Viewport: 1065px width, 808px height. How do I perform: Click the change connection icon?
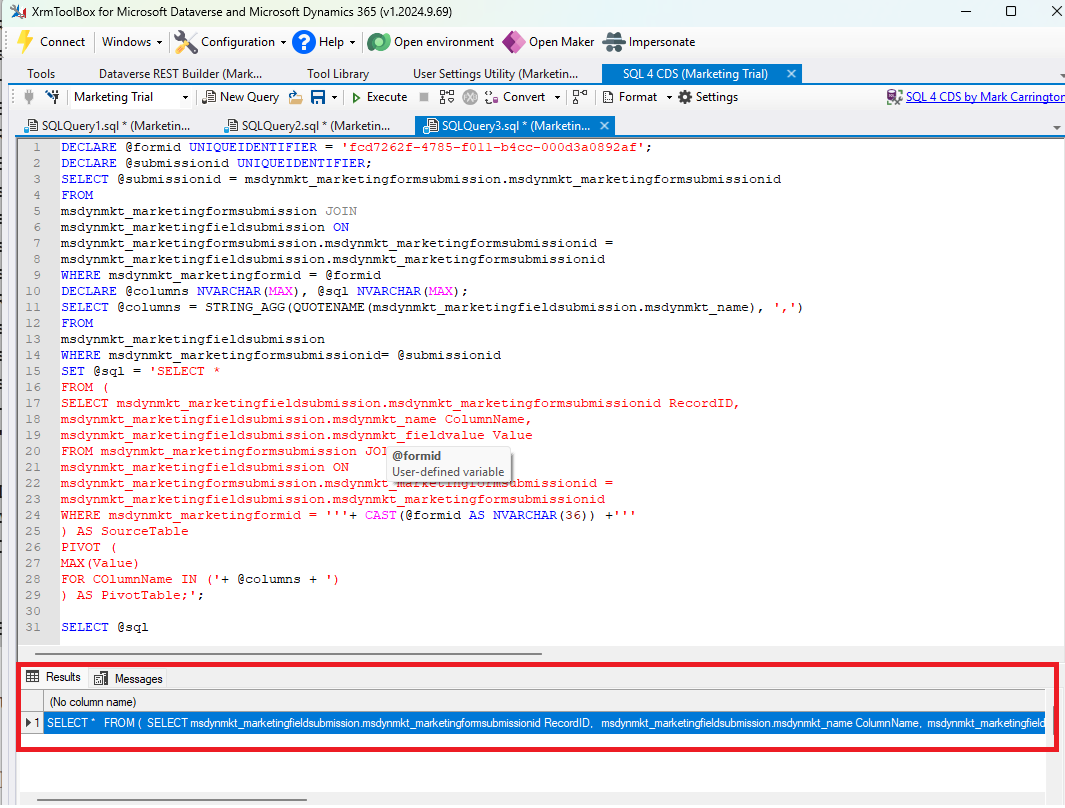[x=52, y=97]
